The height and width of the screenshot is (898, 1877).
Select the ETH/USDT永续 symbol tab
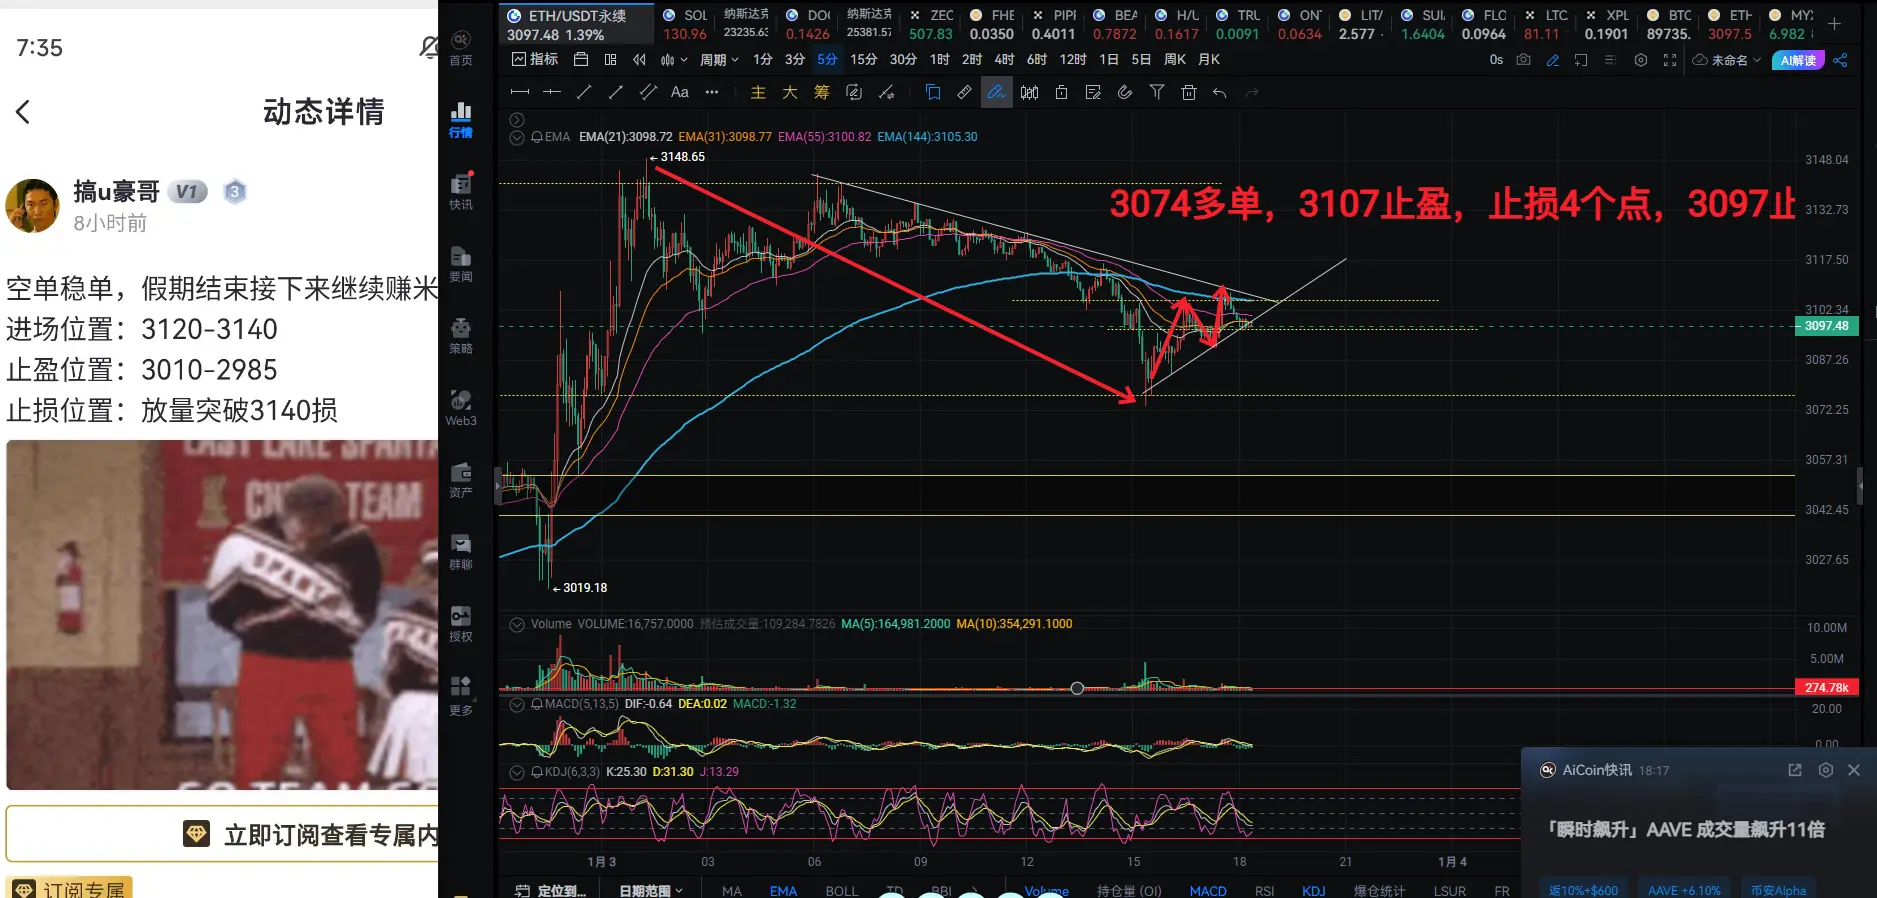pos(576,25)
